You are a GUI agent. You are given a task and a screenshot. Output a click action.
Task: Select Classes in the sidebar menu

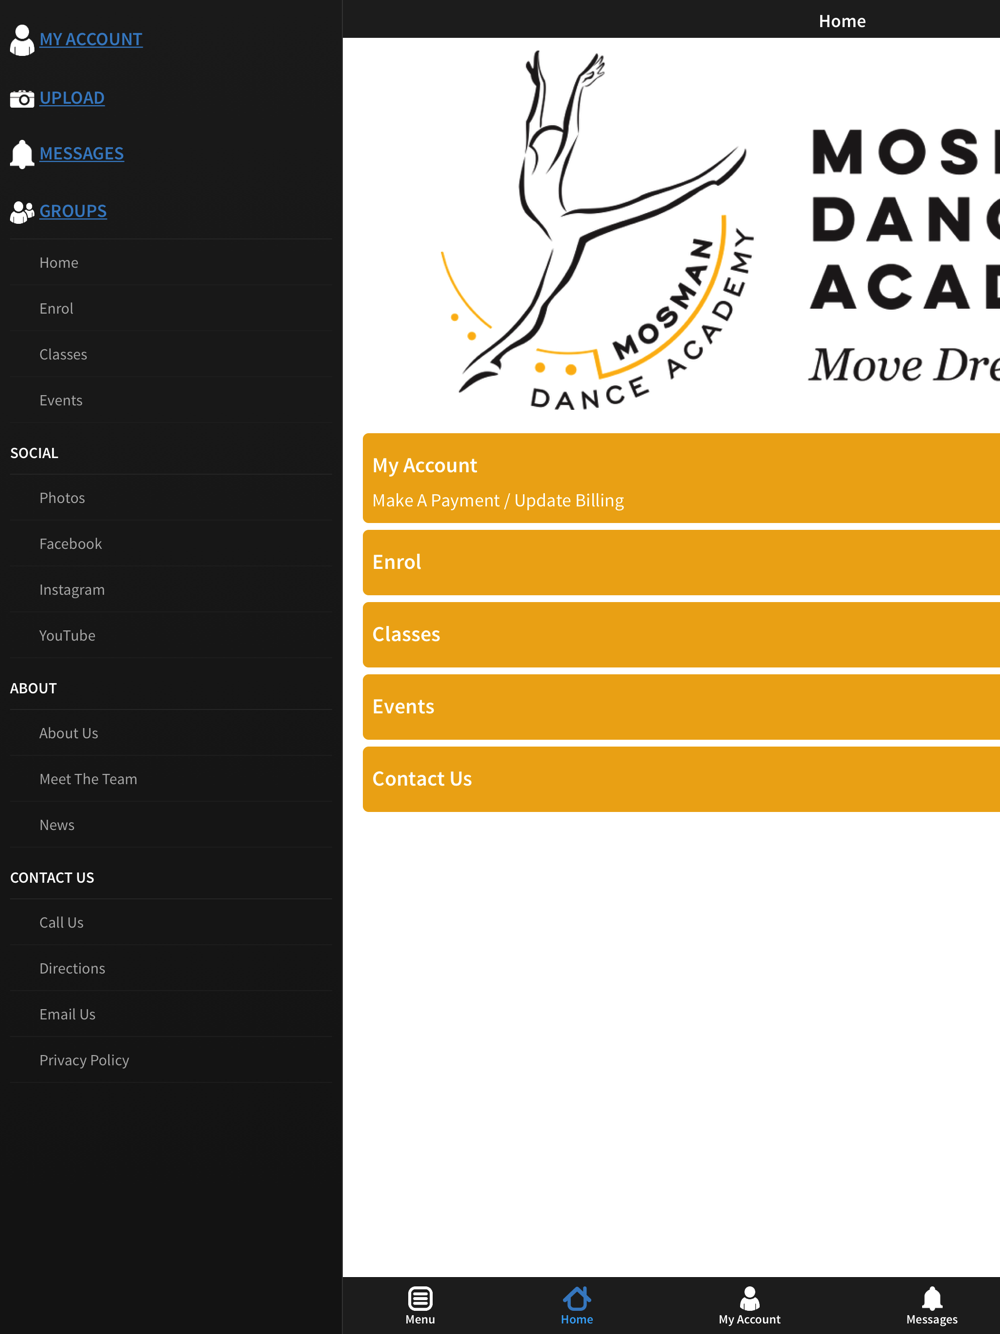click(x=171, y=354)
